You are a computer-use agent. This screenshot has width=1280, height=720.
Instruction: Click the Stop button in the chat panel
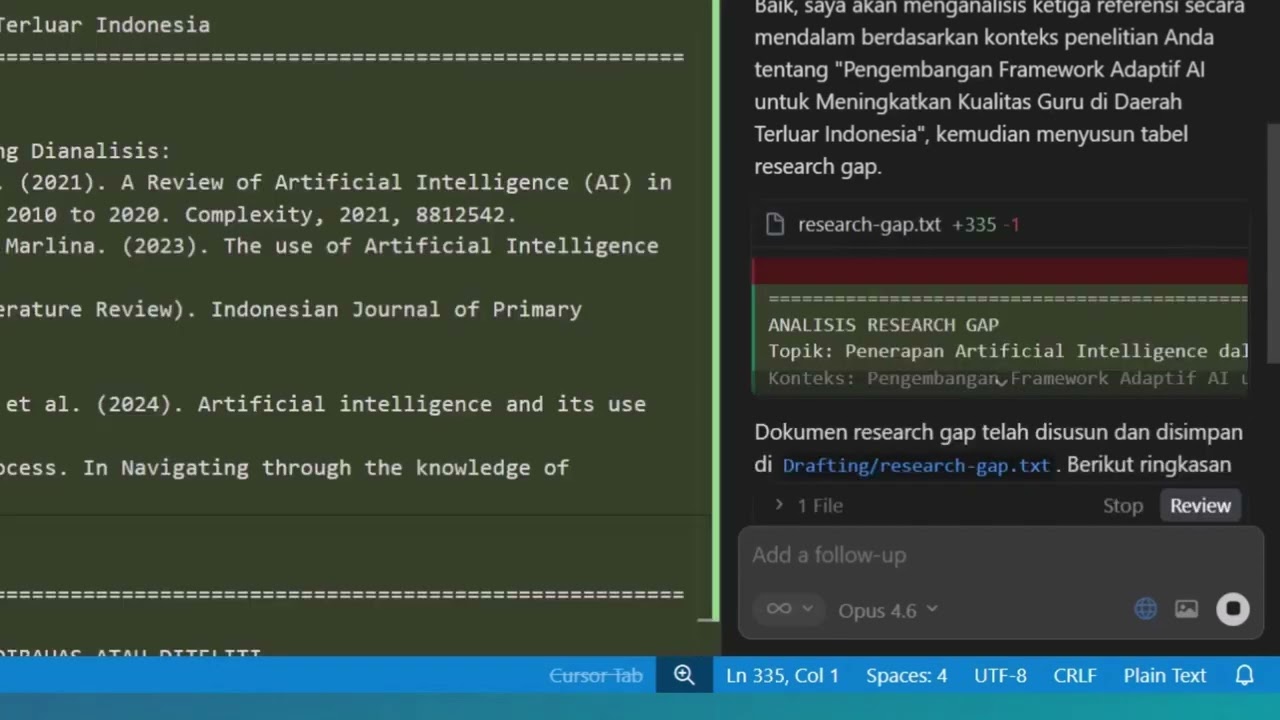click(x=1123, y=506)
